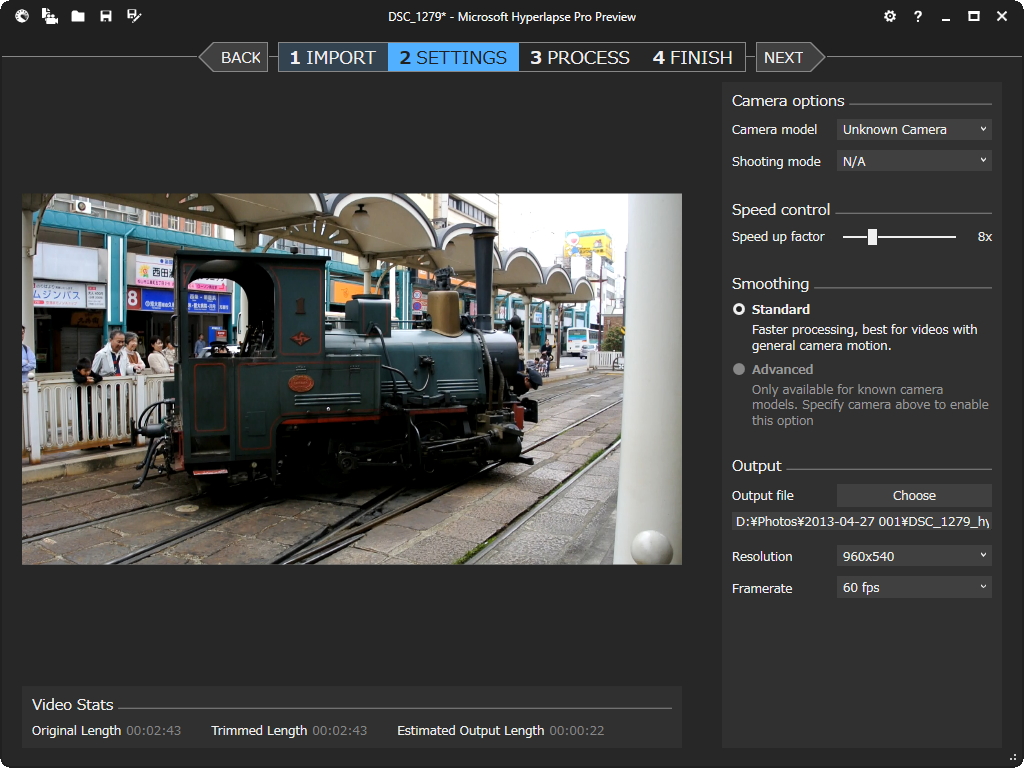Open help with the question mark icon
The image size is (1024, 768).
point(918,16)
